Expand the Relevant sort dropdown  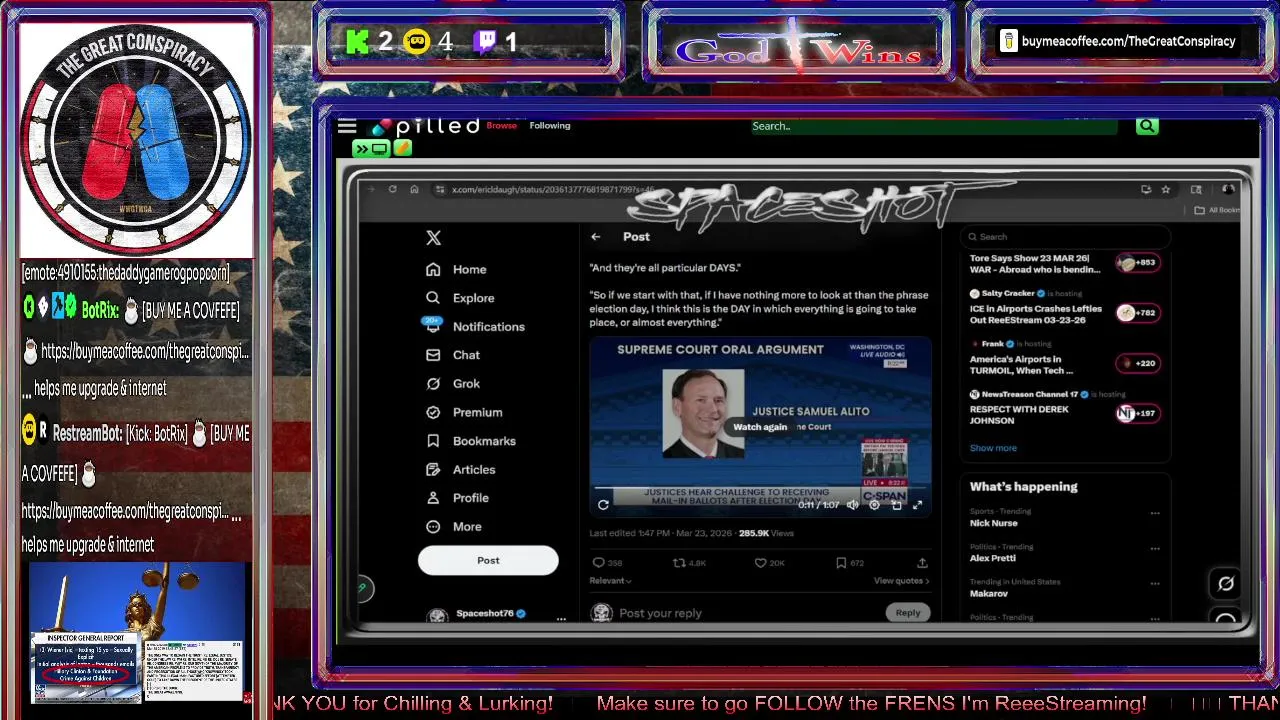click(x=610, y=581)
